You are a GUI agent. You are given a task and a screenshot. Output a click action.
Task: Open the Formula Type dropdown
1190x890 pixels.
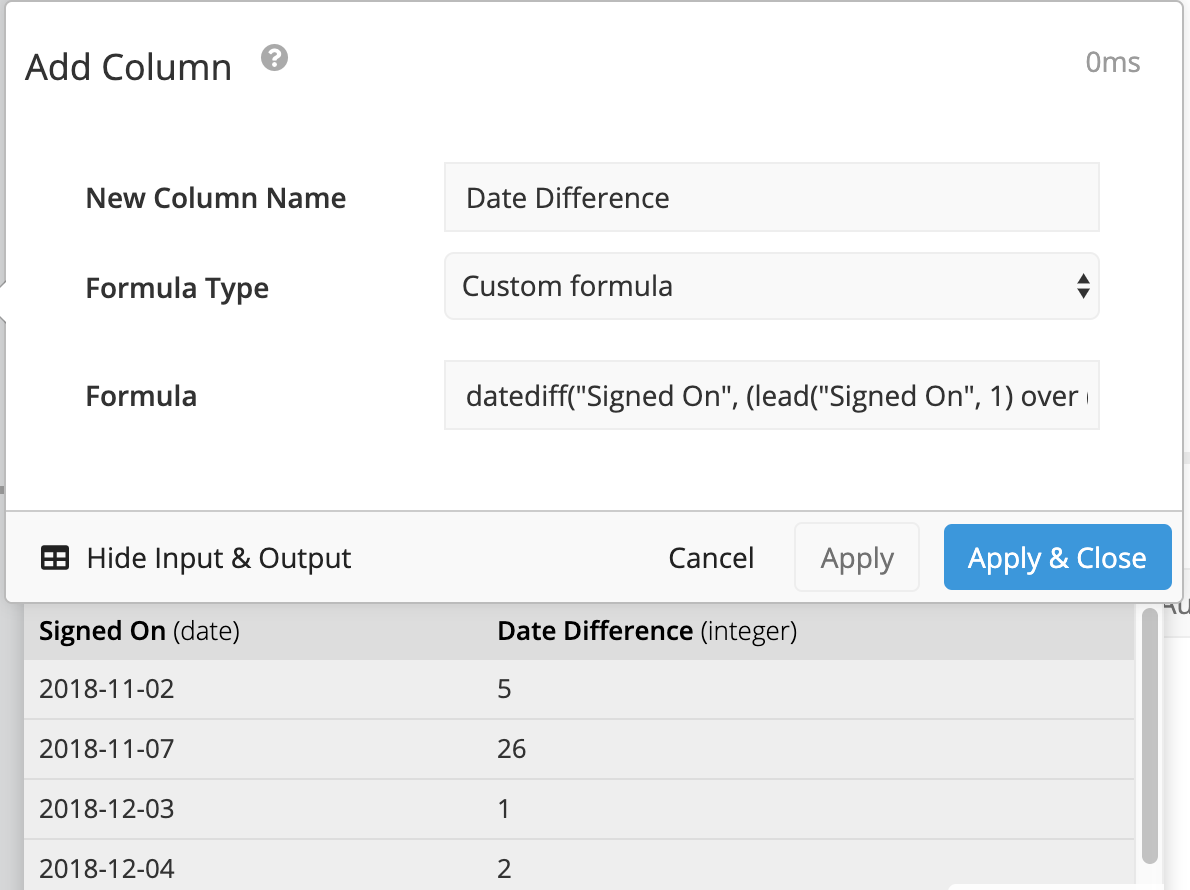tap(771, 286)
